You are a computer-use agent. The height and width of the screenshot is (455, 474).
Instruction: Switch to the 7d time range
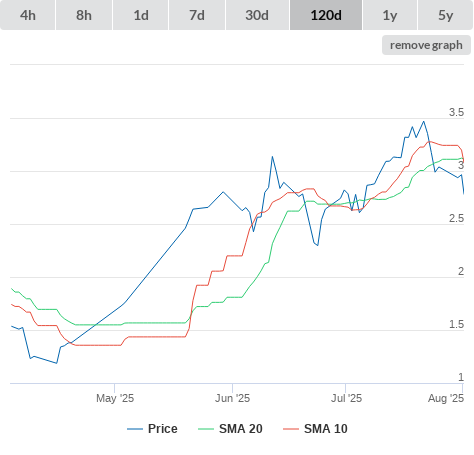pos(197,15)
